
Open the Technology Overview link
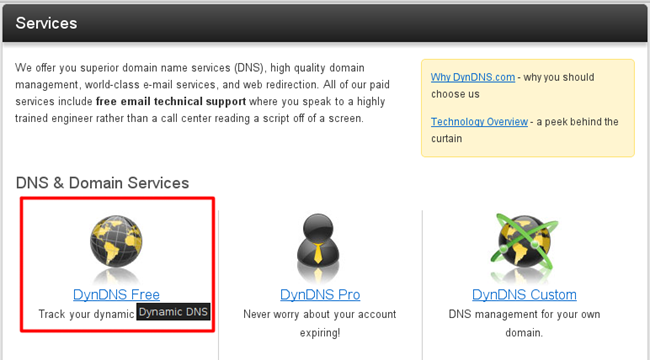click(479, 122)
